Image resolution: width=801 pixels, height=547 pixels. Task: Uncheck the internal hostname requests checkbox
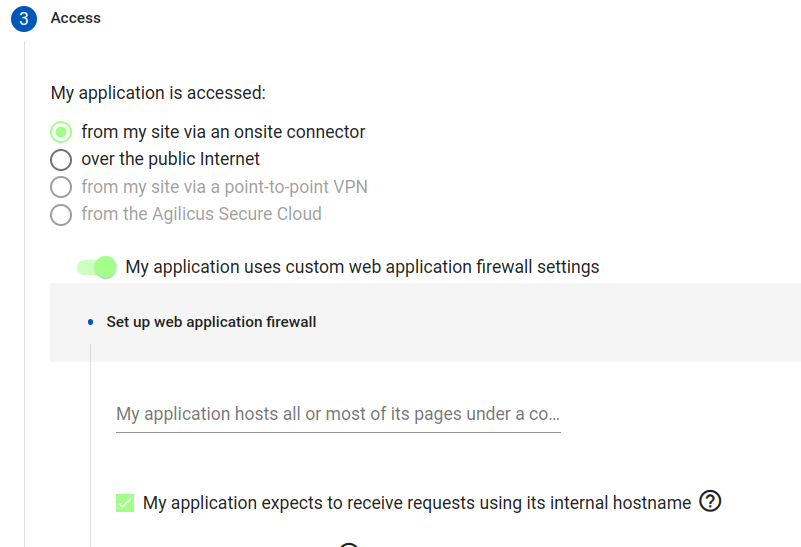125,503
